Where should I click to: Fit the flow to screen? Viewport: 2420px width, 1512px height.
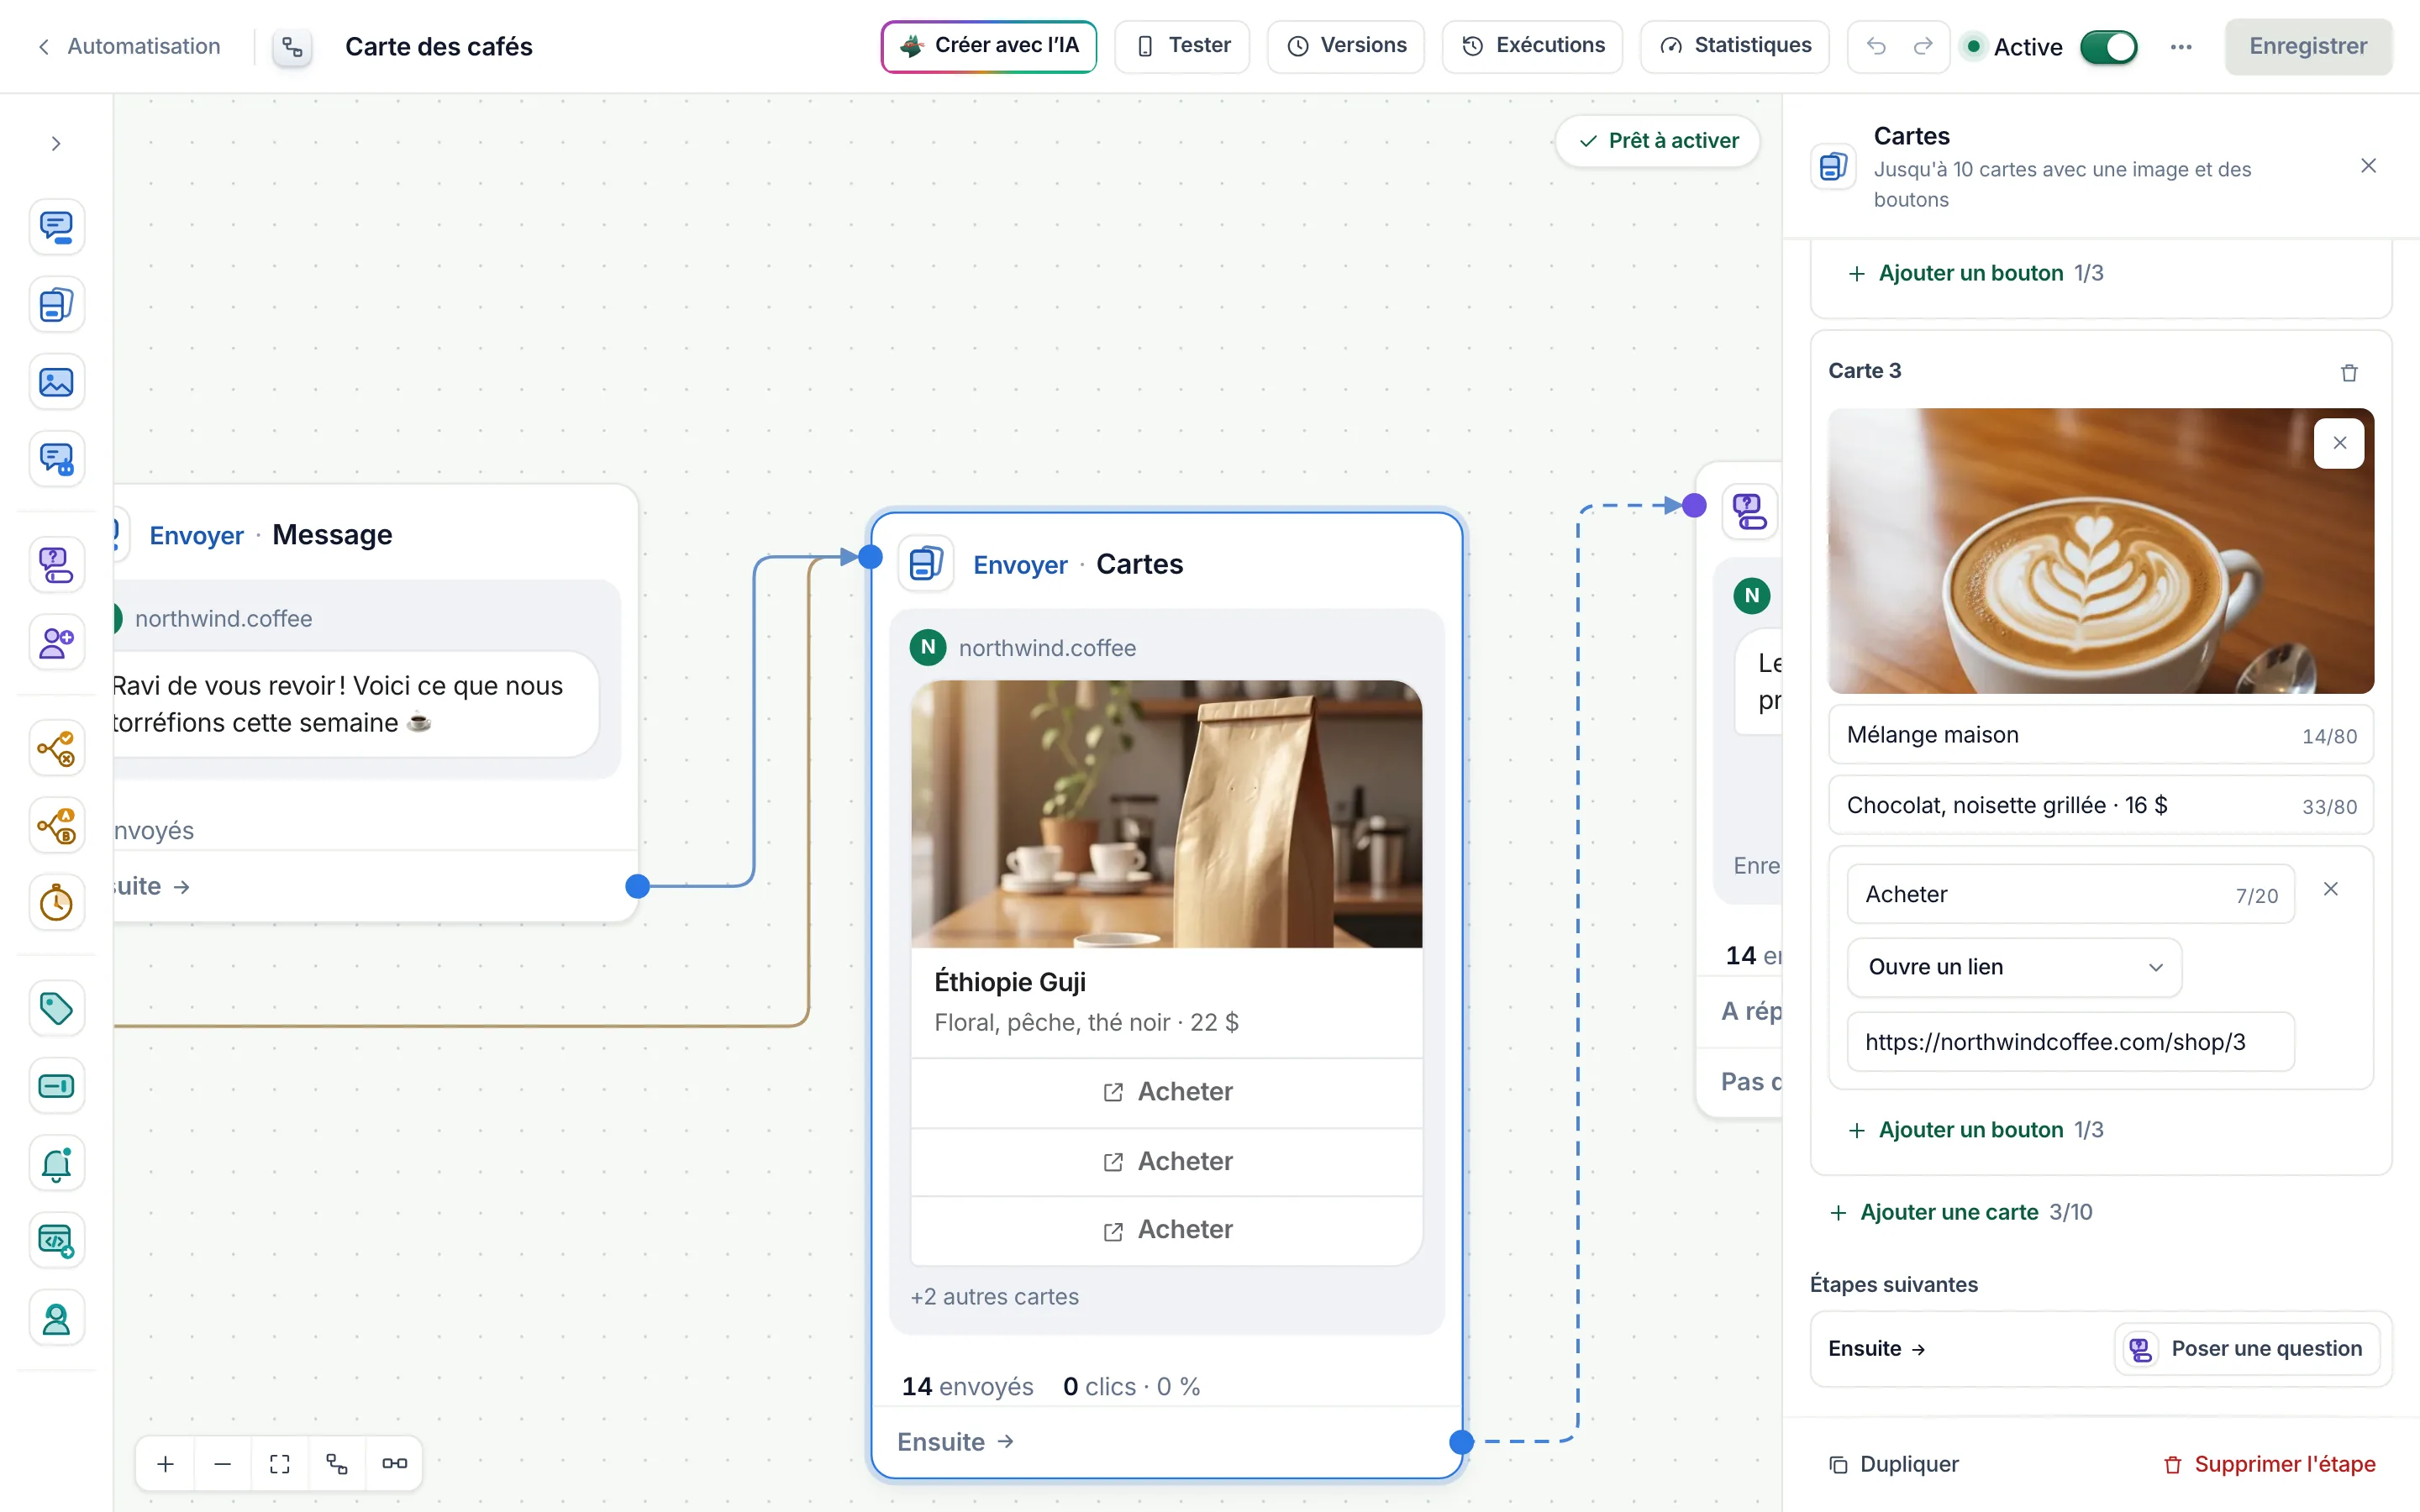[280, 1463]
